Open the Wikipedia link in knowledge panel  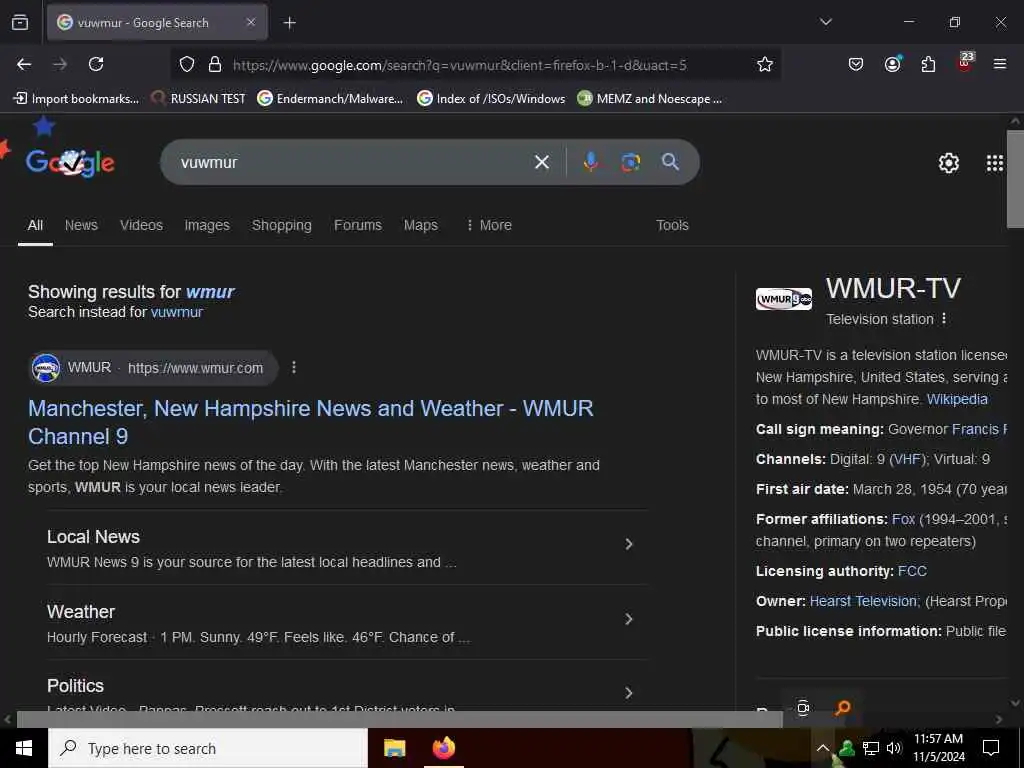pyautogui.click(x=957, y=399)
